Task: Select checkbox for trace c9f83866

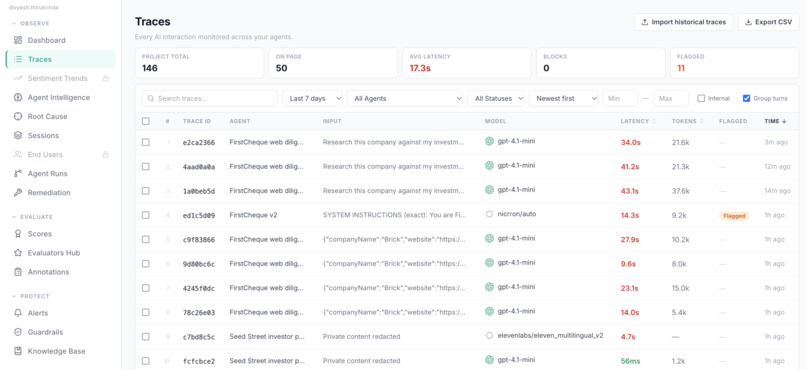Action: tap(146, 239)
